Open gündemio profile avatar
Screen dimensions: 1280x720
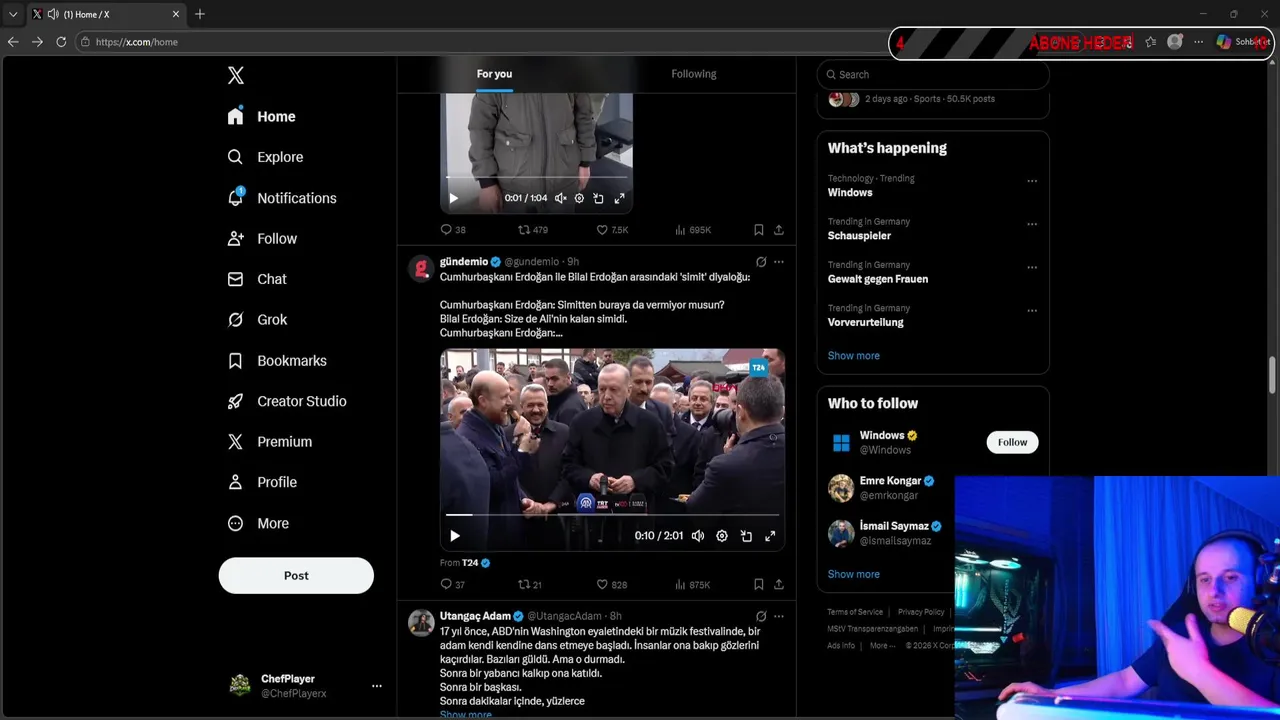click(x=421, y=268)
